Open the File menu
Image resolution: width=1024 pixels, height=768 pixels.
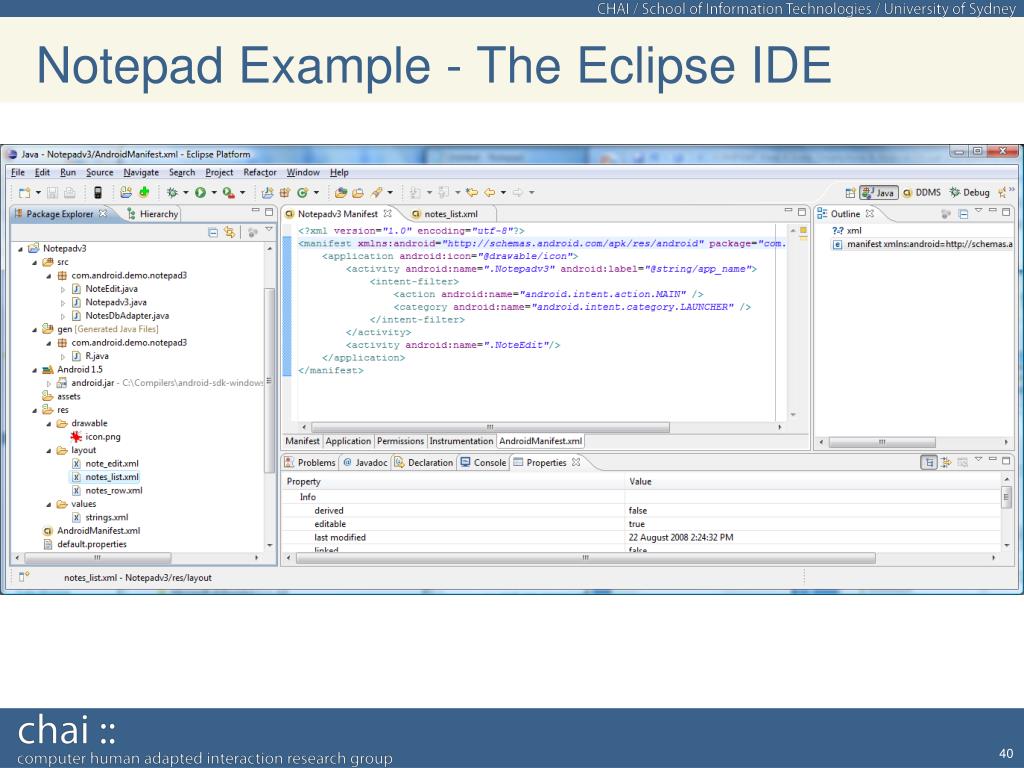[x=18, y=172]
